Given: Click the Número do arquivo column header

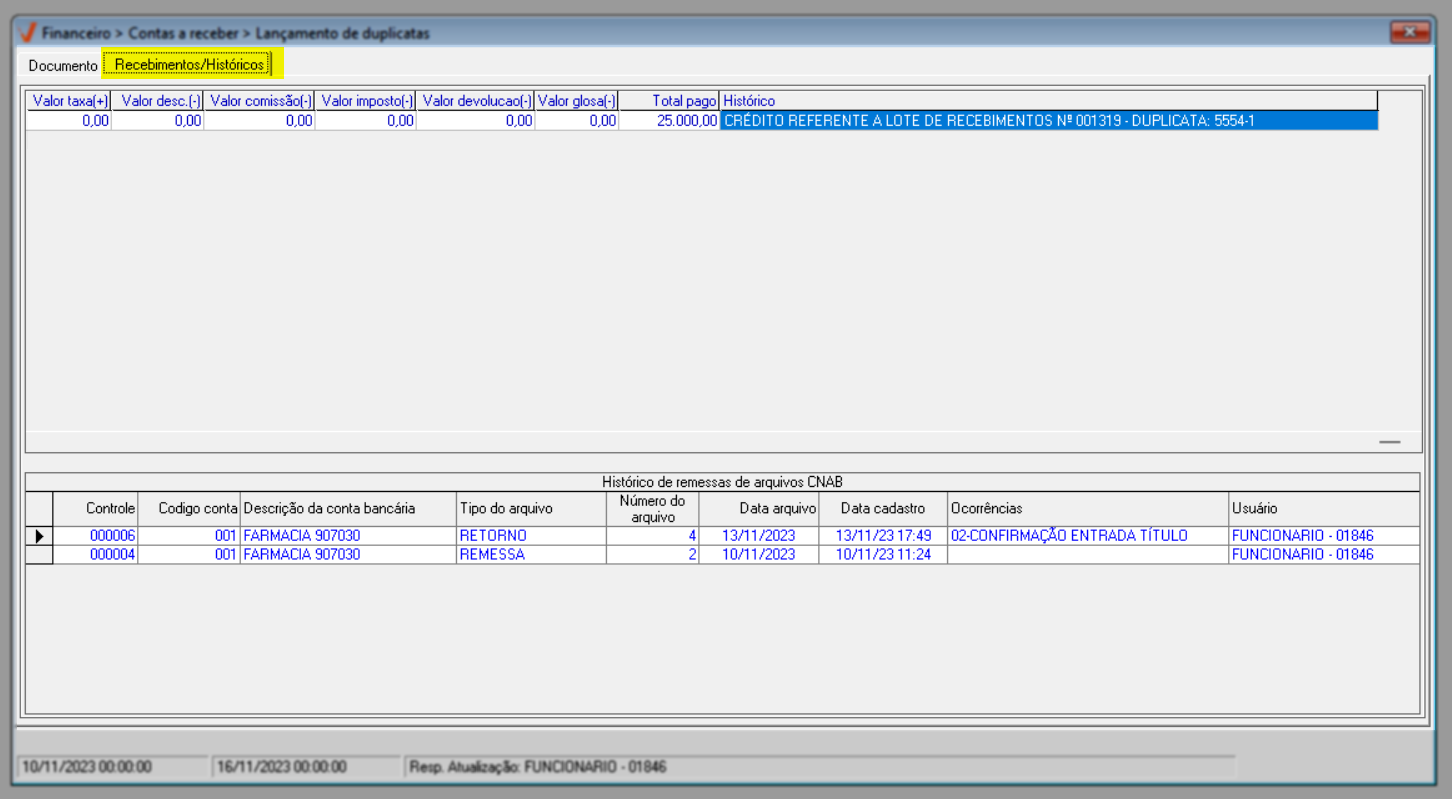Looking at the screenshot, I should [652, 509].
